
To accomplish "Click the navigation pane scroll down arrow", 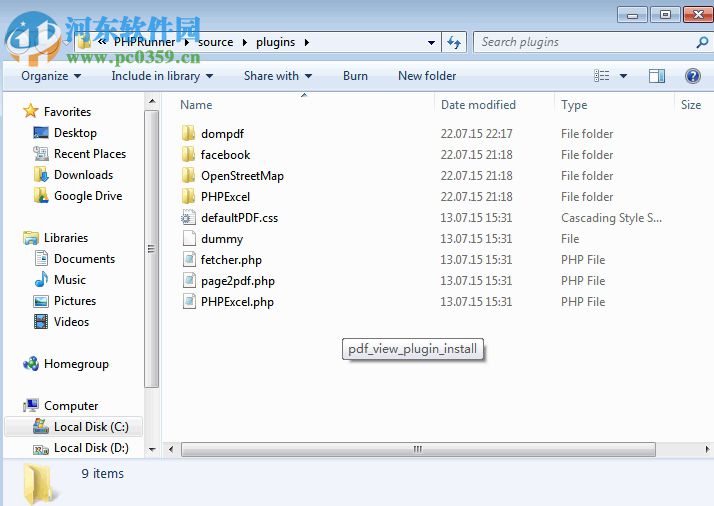I will pyautogui.click(x=152, y=449).
